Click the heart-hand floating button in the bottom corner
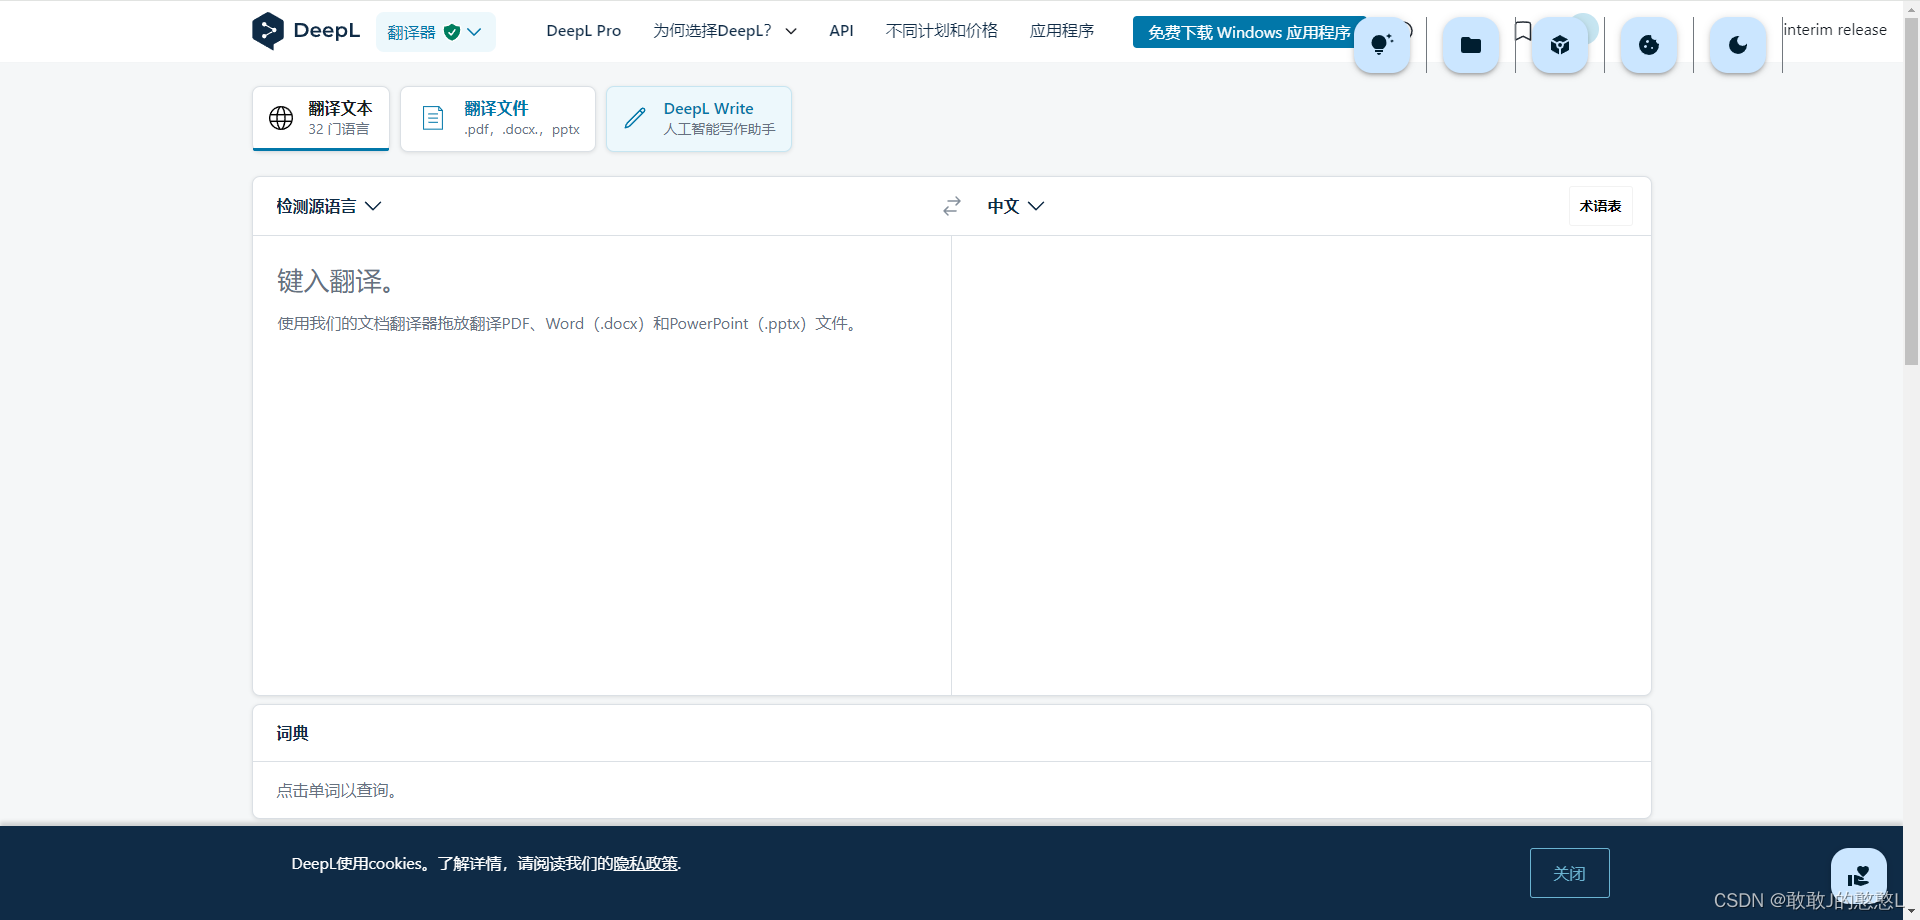 tap(1859, 876)
